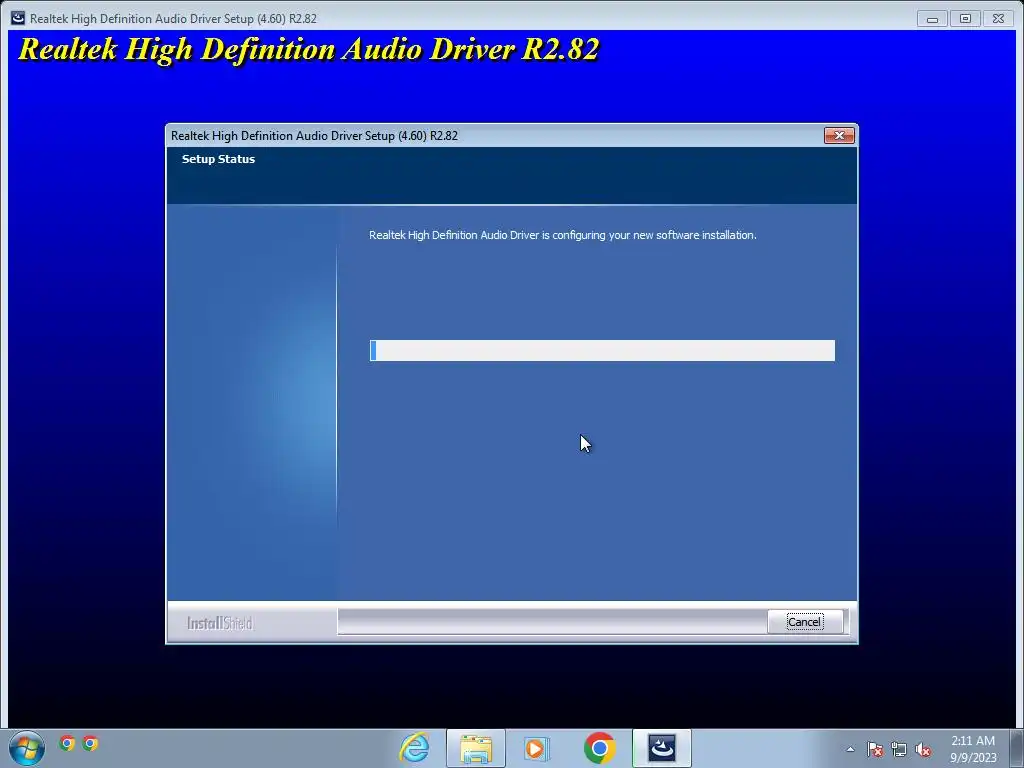The width and height of the screenshot is (1024, 768).
Task: Open Windows Explorer folder icon in taskbar
Action: [x=475, y=748]
